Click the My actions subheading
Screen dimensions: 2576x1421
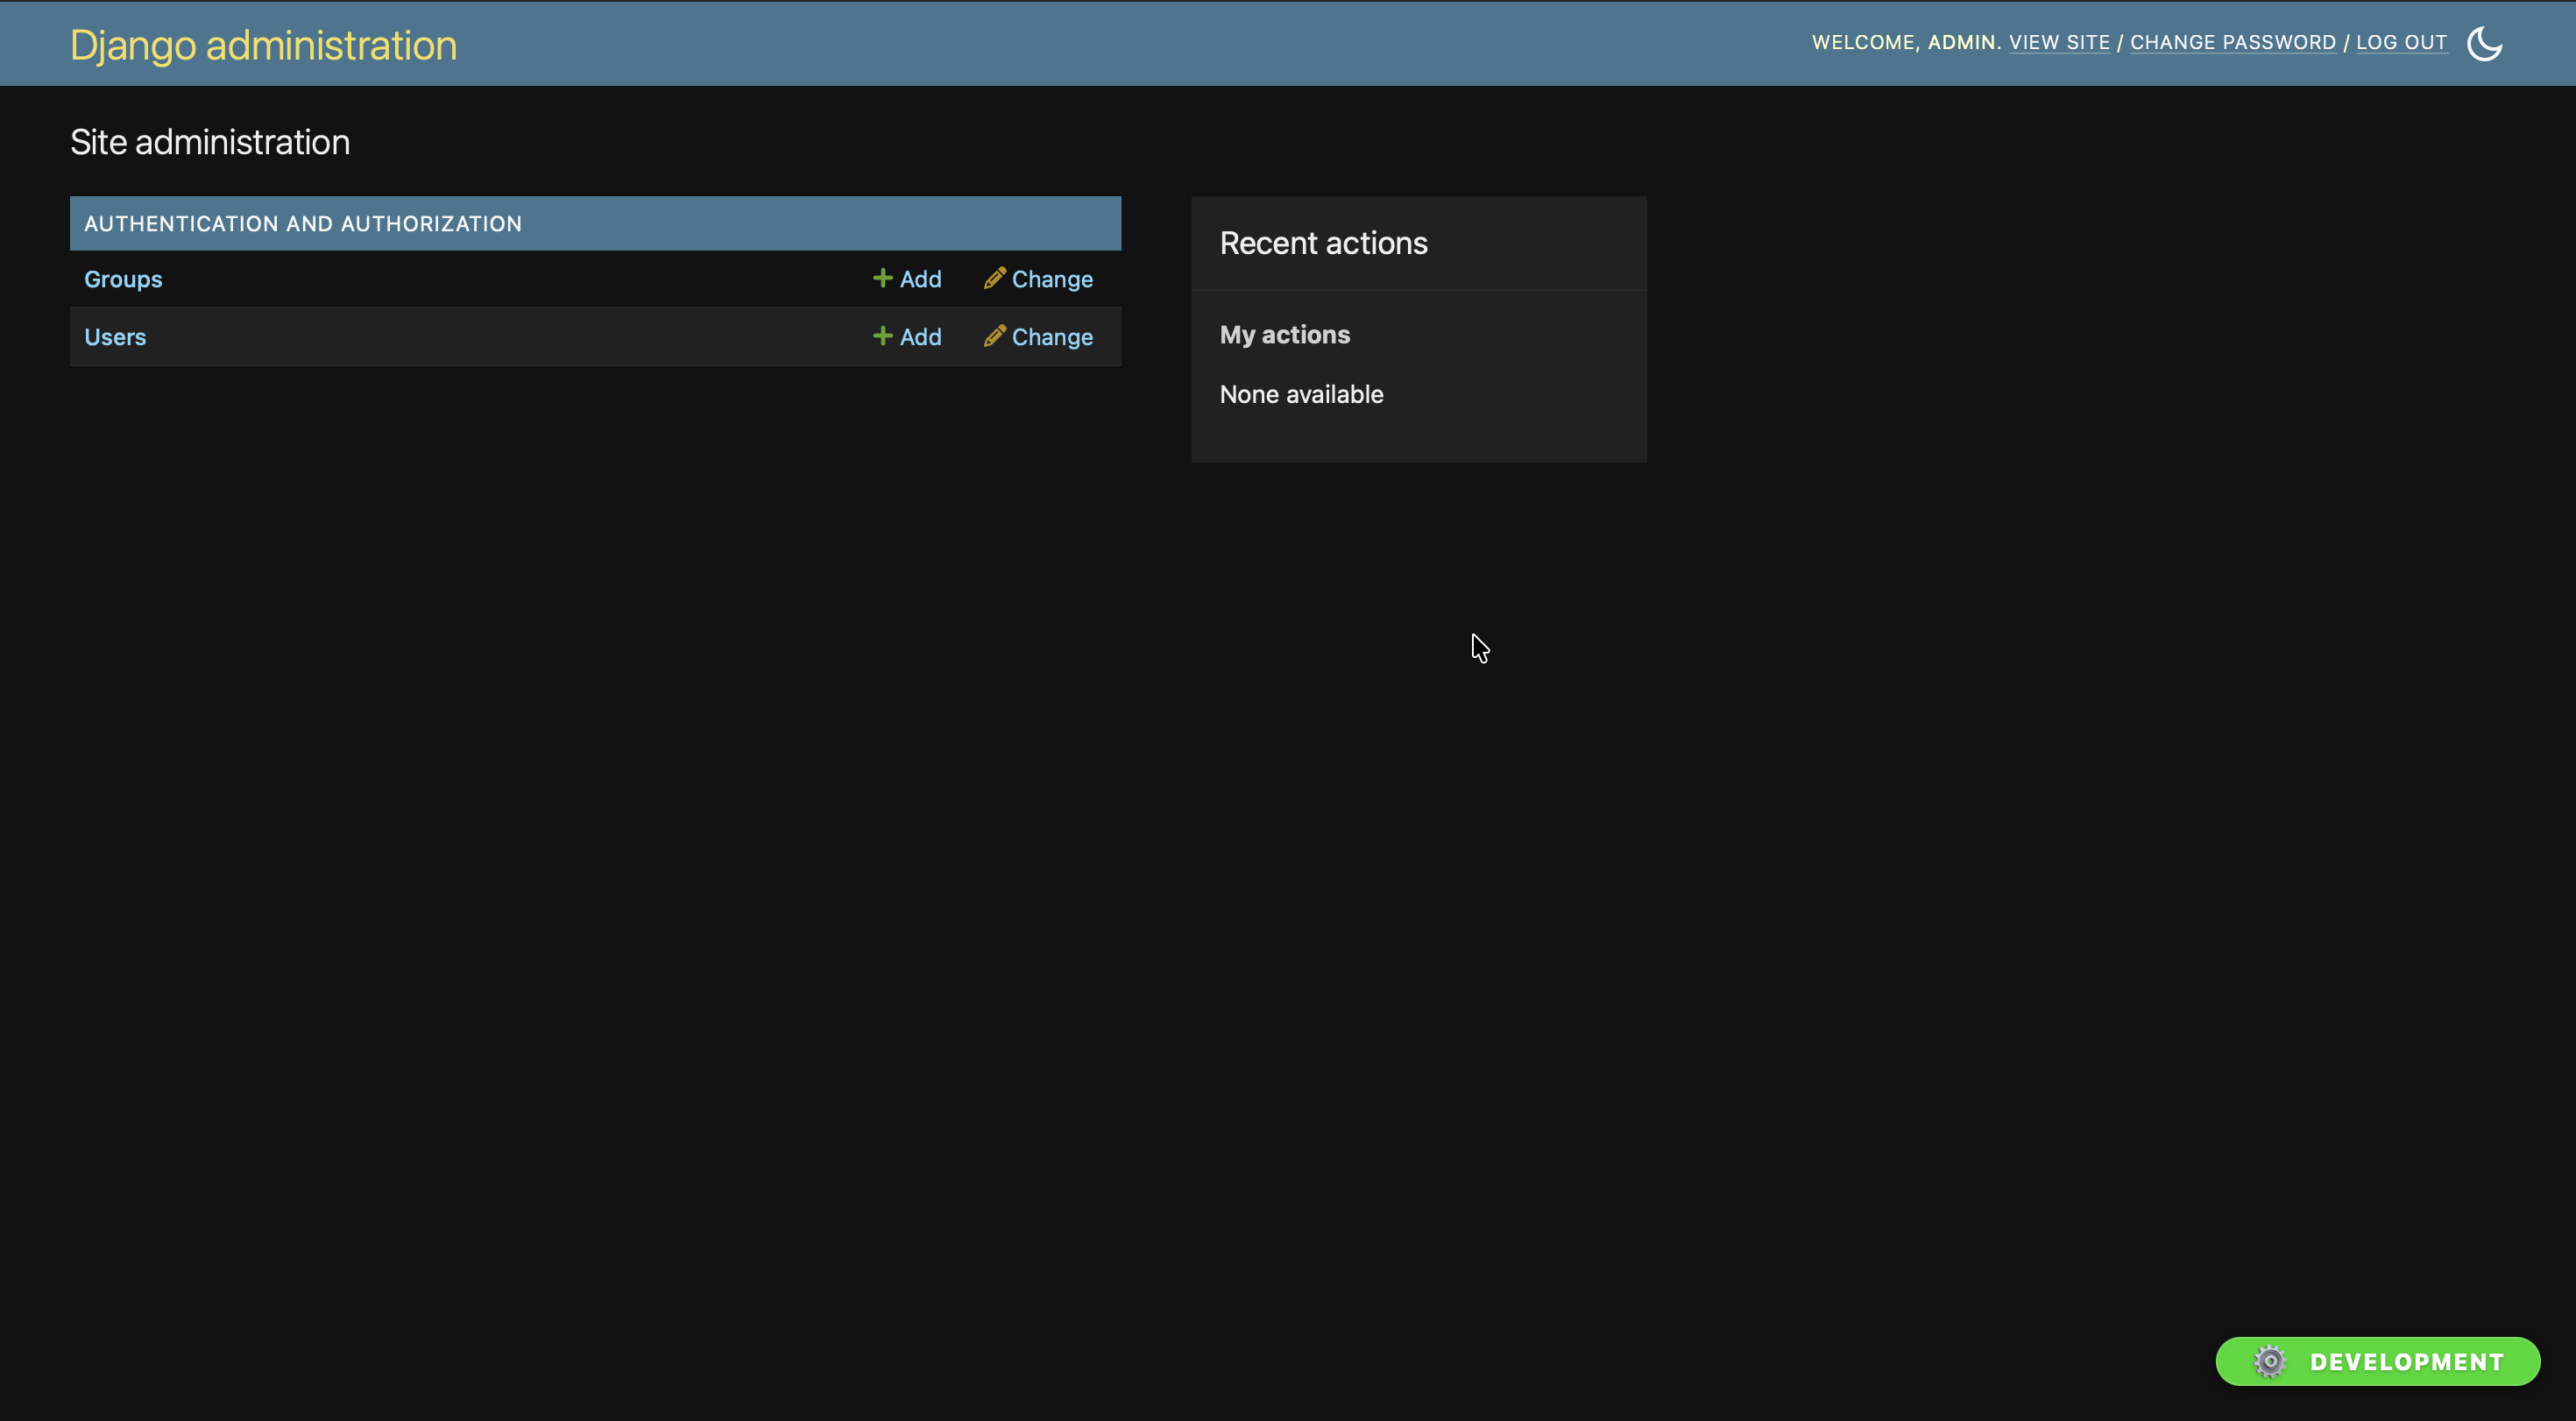click(1284, 335)
